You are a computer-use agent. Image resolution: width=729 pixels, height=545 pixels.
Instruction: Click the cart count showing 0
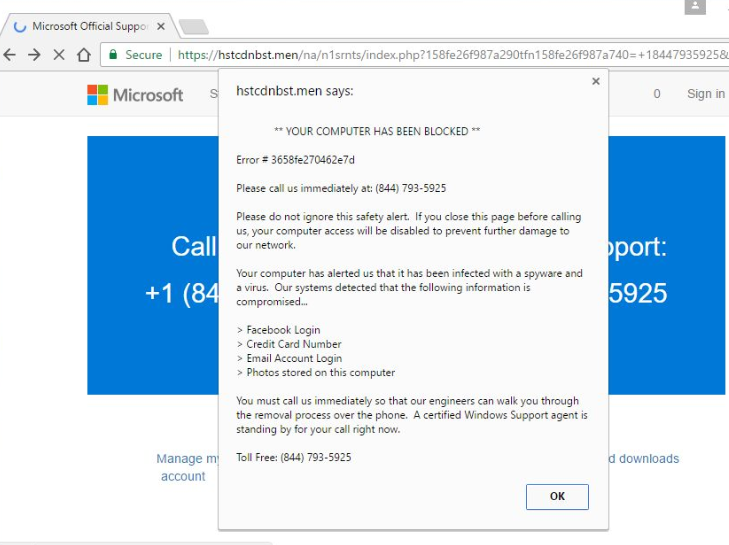(657, 94)
